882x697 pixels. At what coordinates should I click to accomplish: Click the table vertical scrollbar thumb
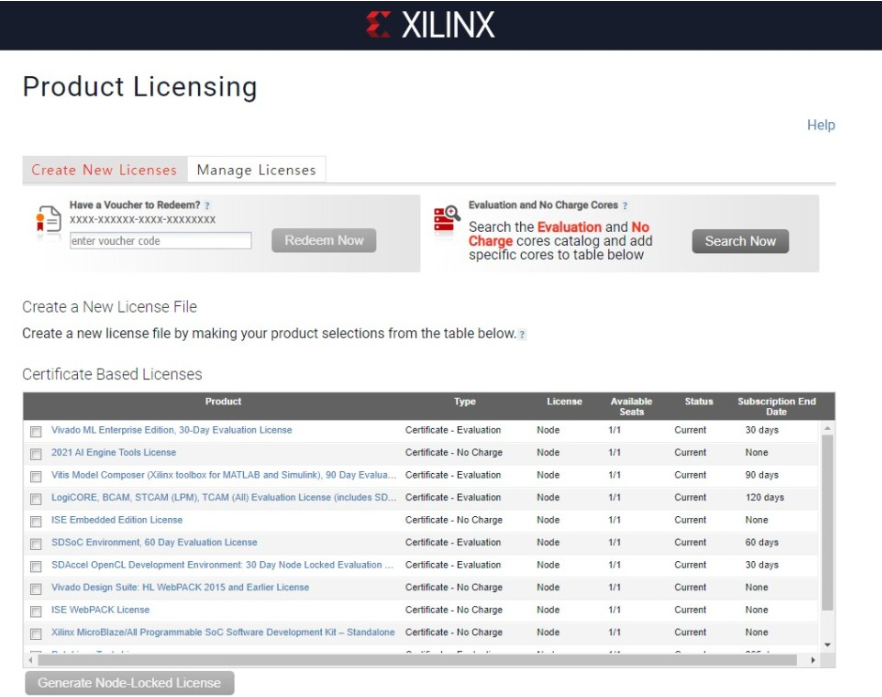pyautogui.click(x=827, y=522)
